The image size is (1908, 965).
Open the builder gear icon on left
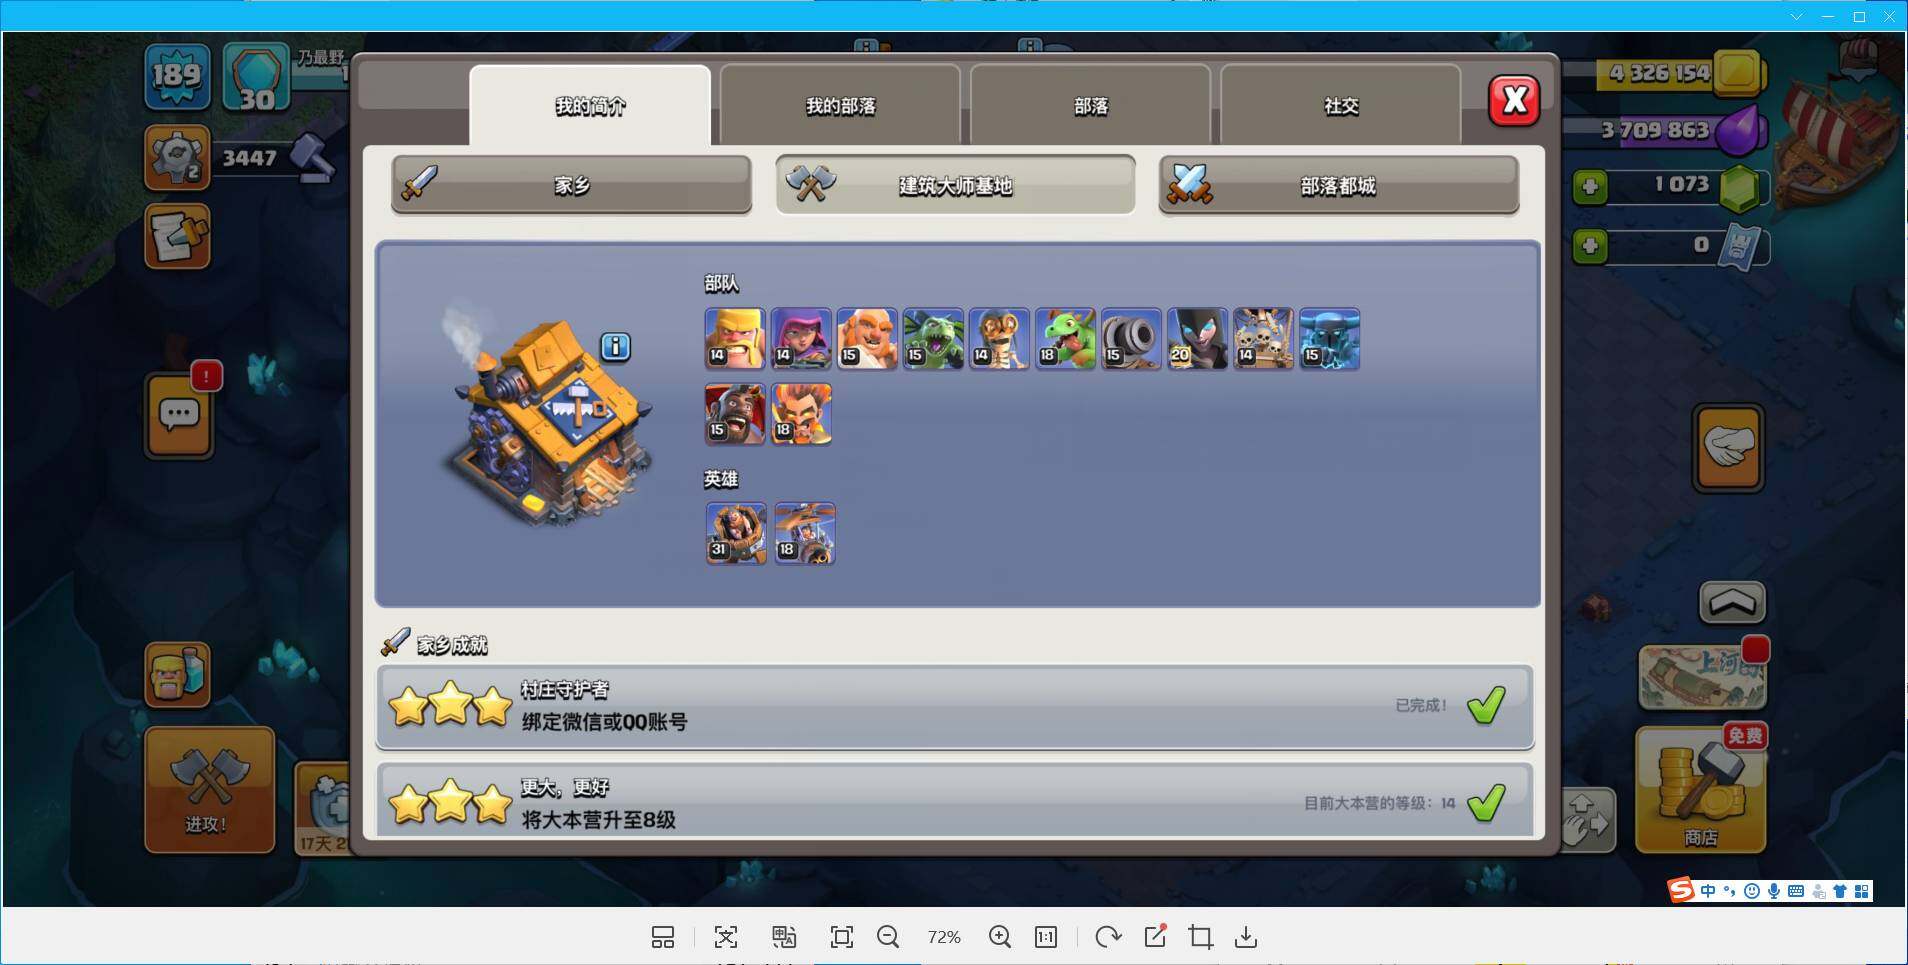click(177, 158)
